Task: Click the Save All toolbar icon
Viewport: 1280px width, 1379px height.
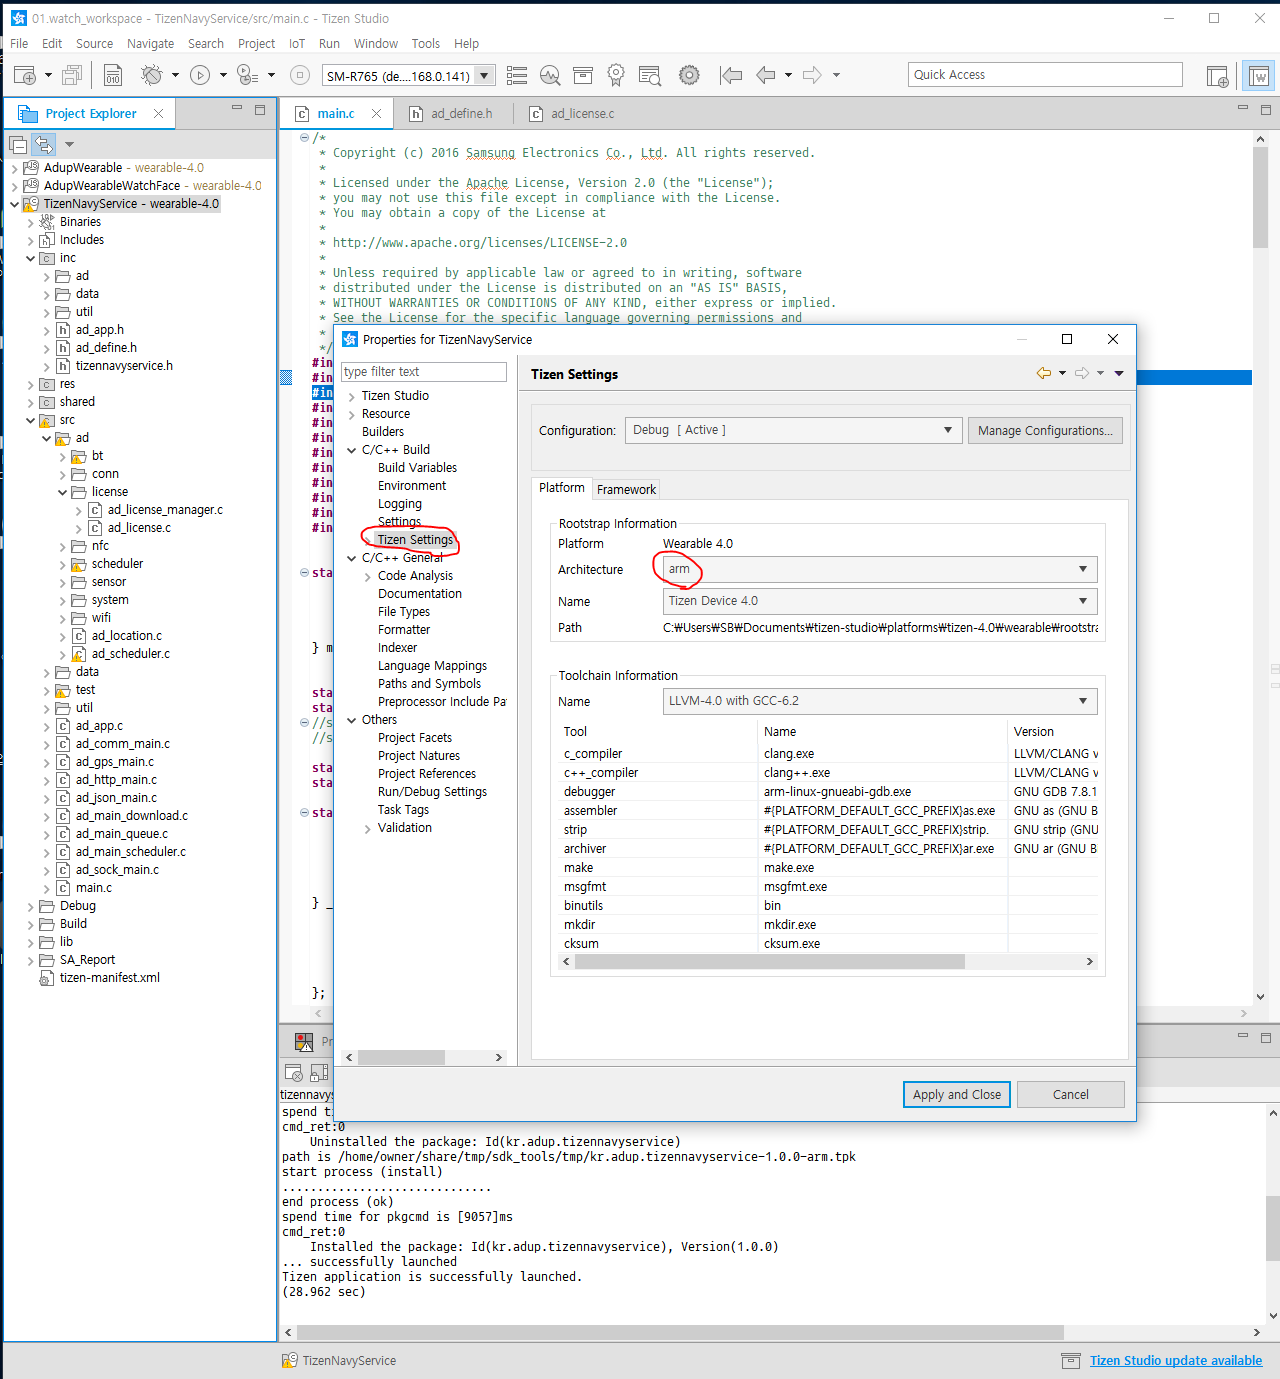Action: (x=72, y=75)
